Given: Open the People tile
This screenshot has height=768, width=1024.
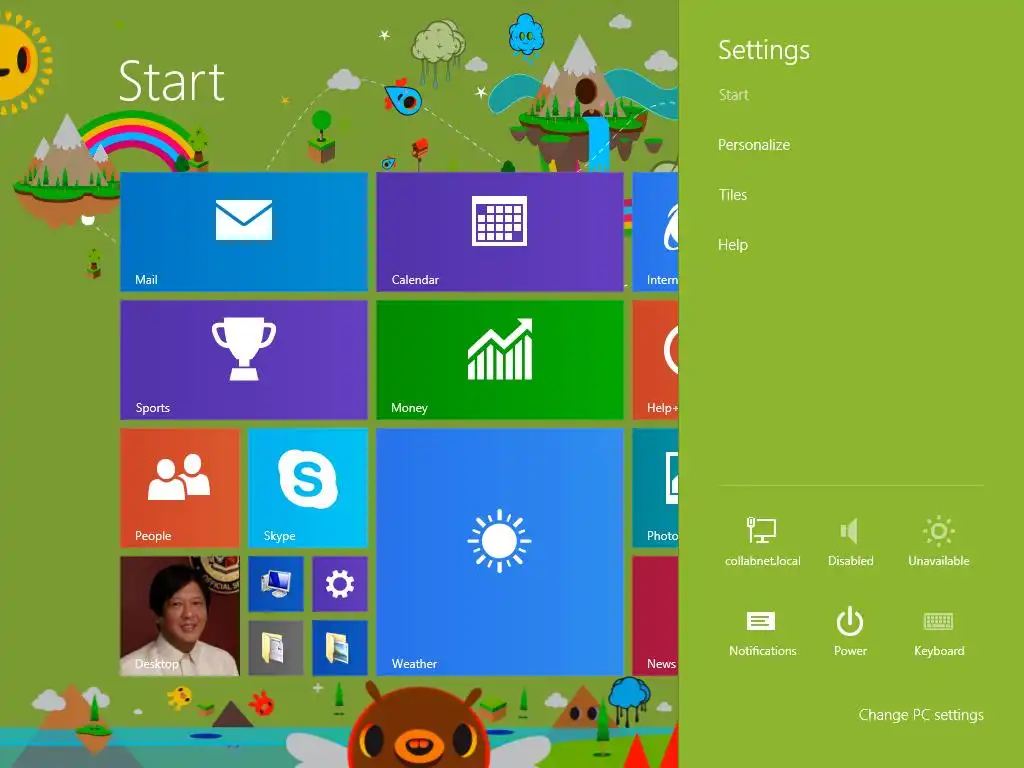Looking at the screenshot, I should click(x=180, y=488).
